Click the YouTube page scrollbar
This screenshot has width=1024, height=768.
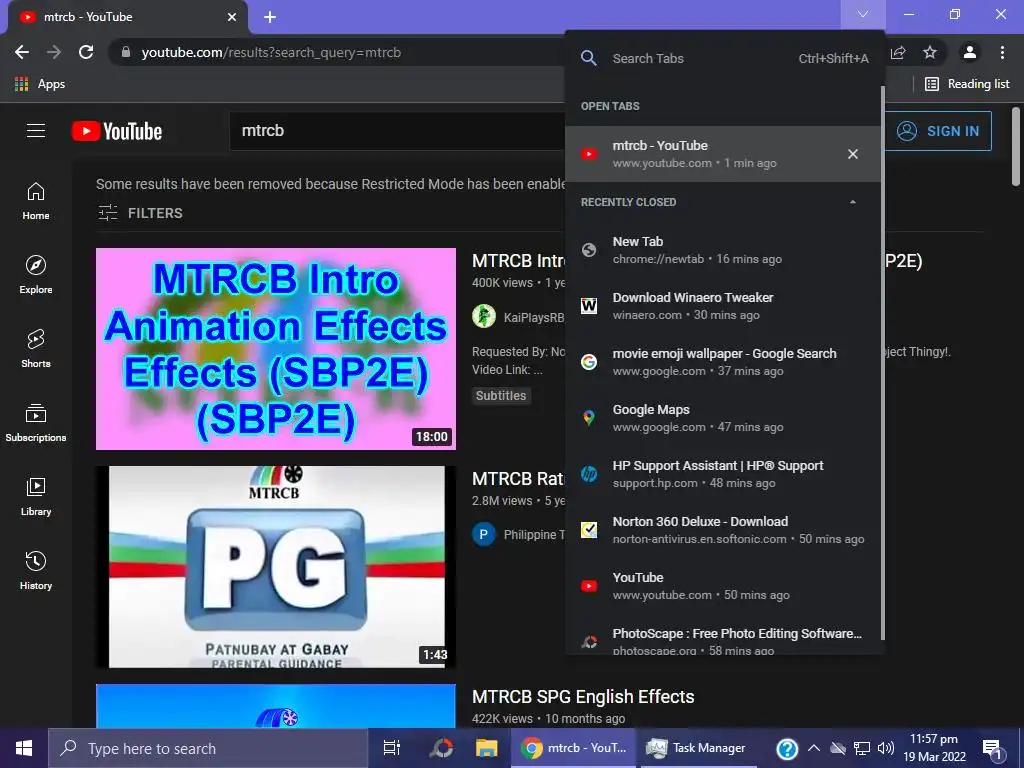click(1016, 146)
